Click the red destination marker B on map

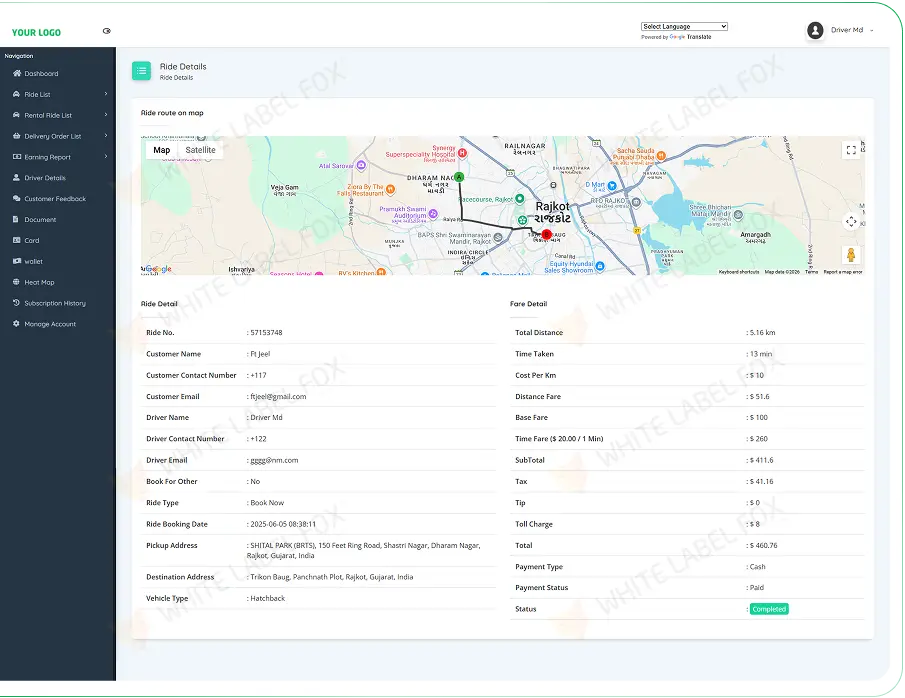click(x=547, y=234)
